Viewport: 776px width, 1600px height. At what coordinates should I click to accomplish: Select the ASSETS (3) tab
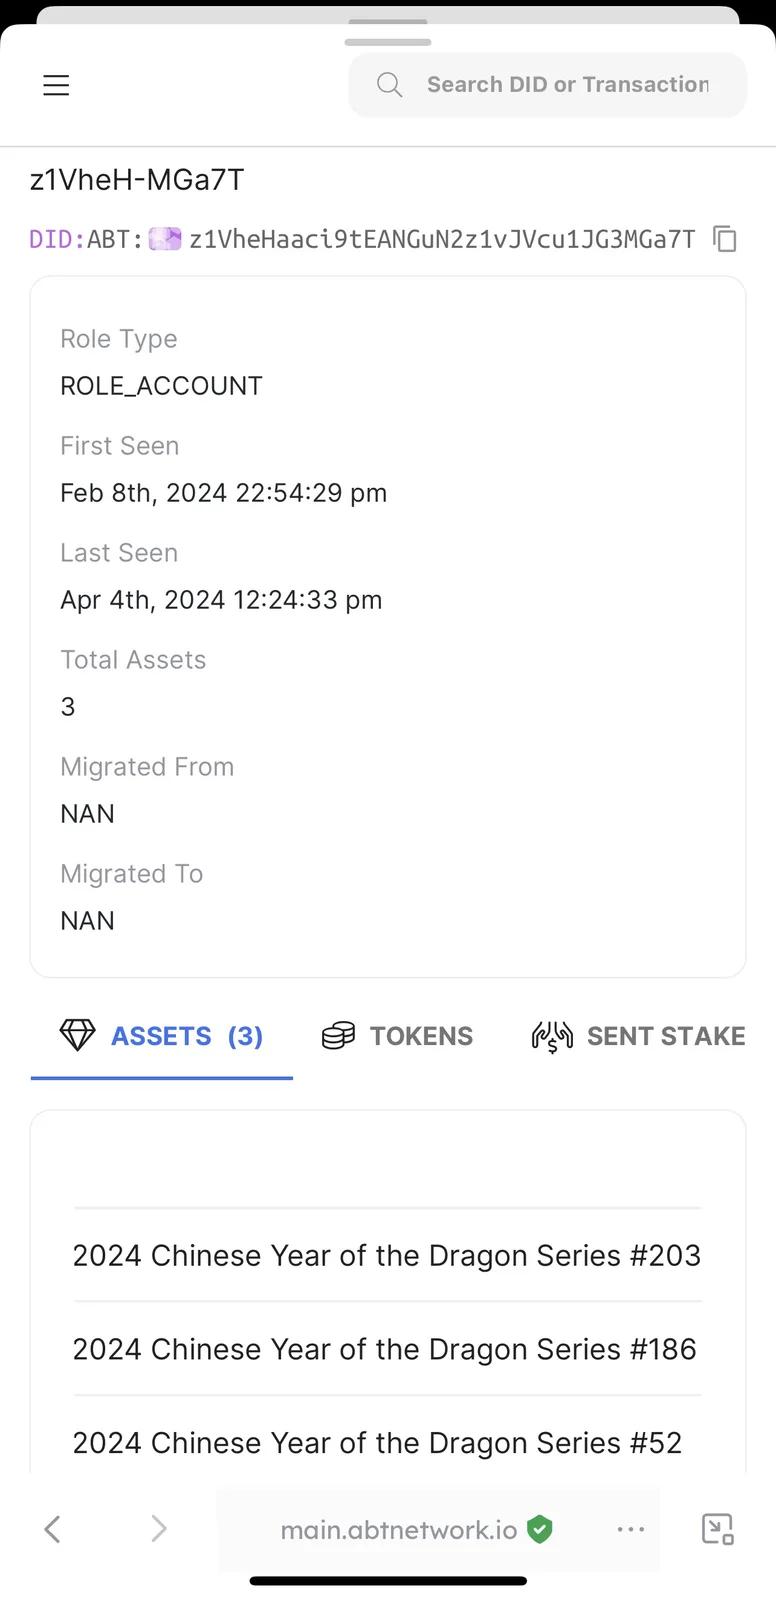coord(162,1038)
